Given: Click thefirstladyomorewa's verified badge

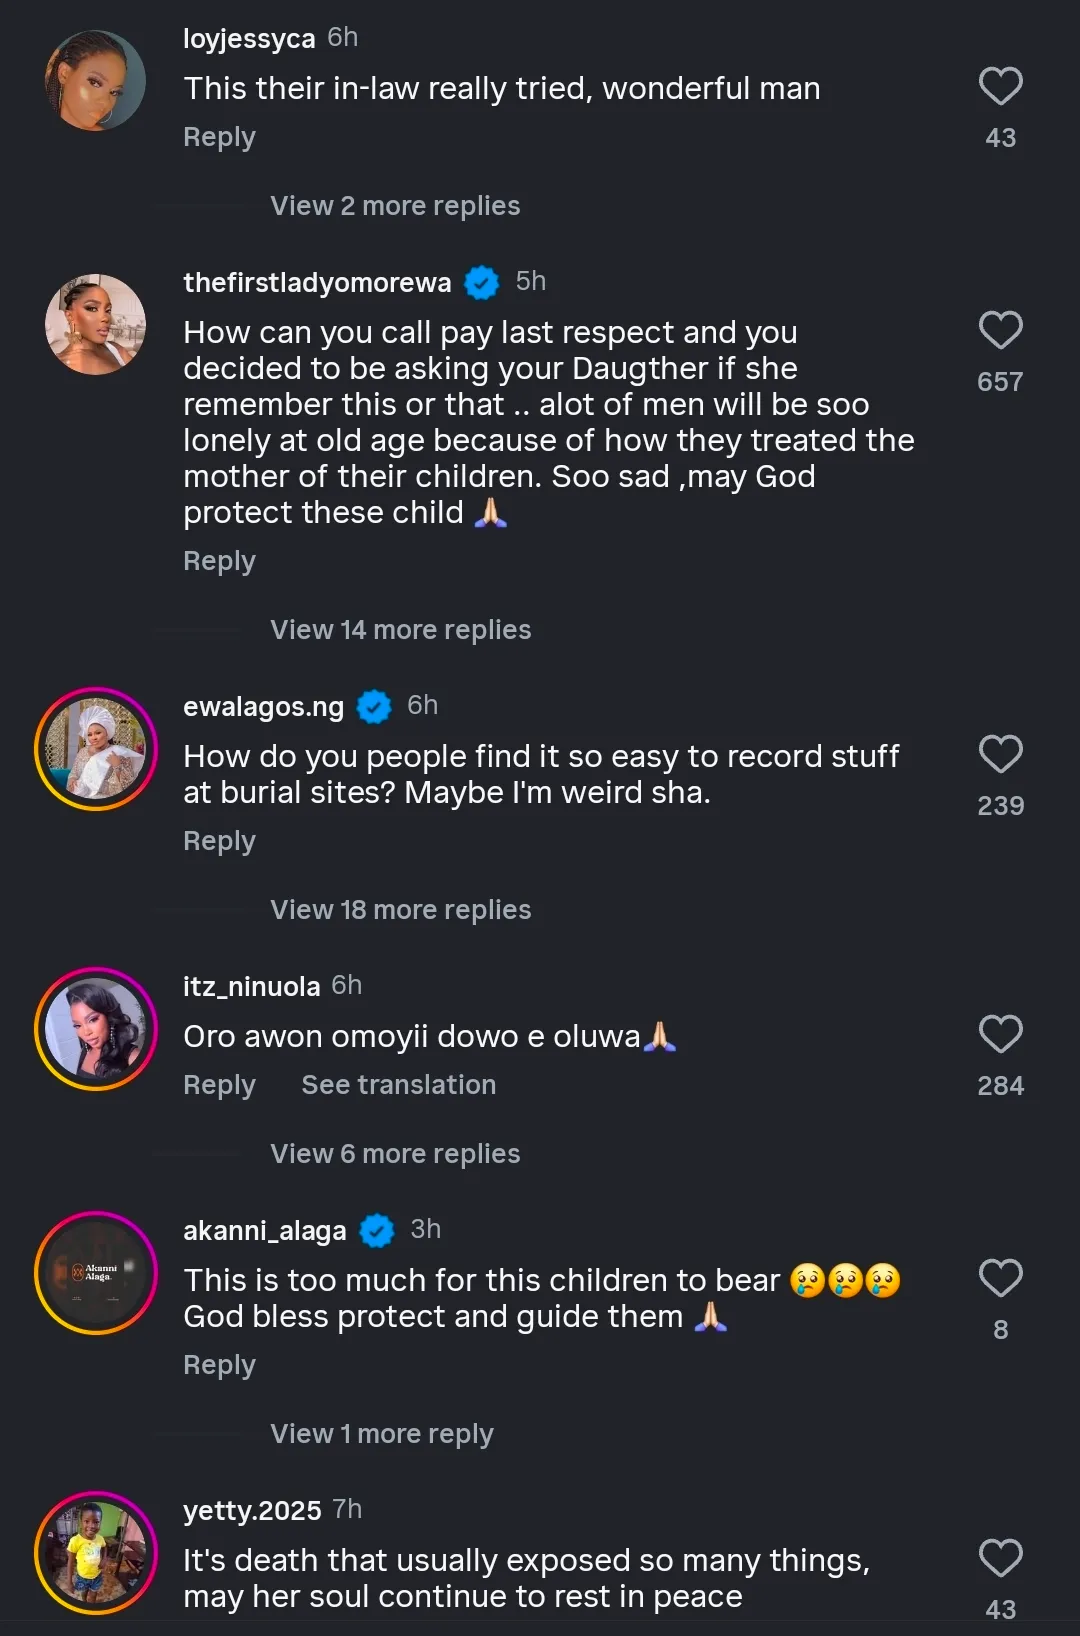Looking at the screenshot, I should point(482,283).
